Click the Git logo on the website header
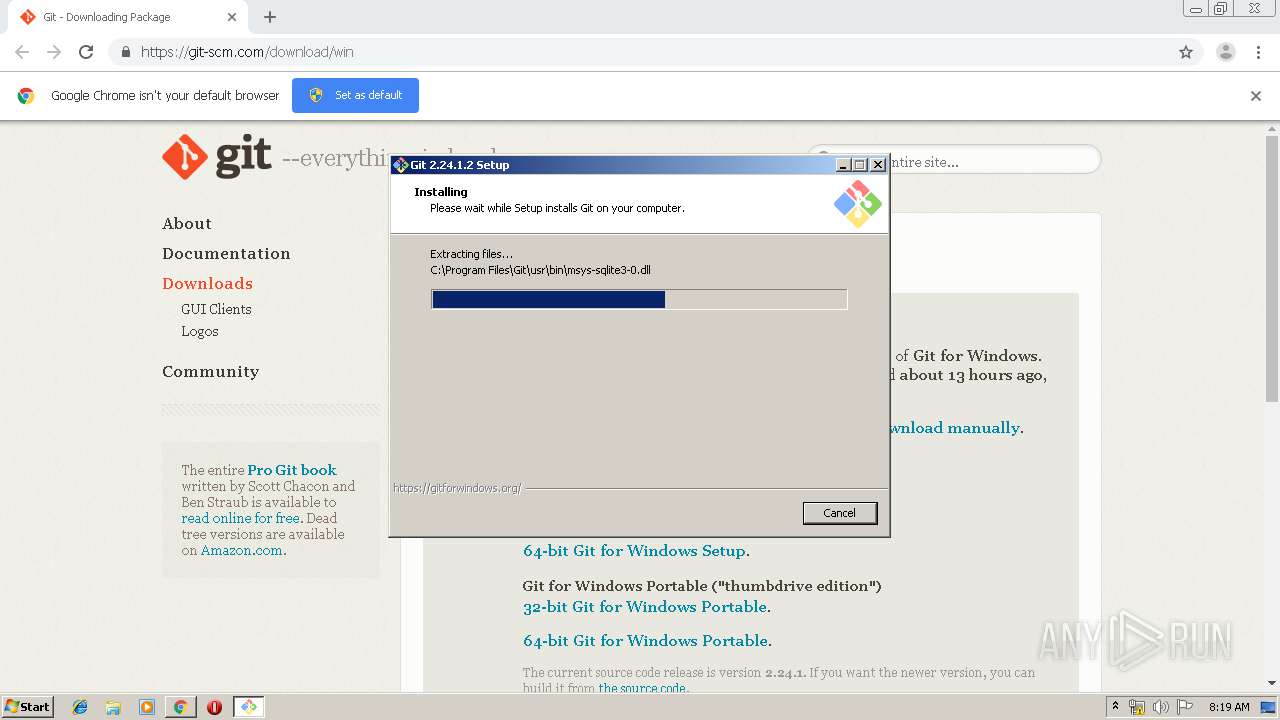Screen dimensions: 1280x720 click(x=217, y=157)
